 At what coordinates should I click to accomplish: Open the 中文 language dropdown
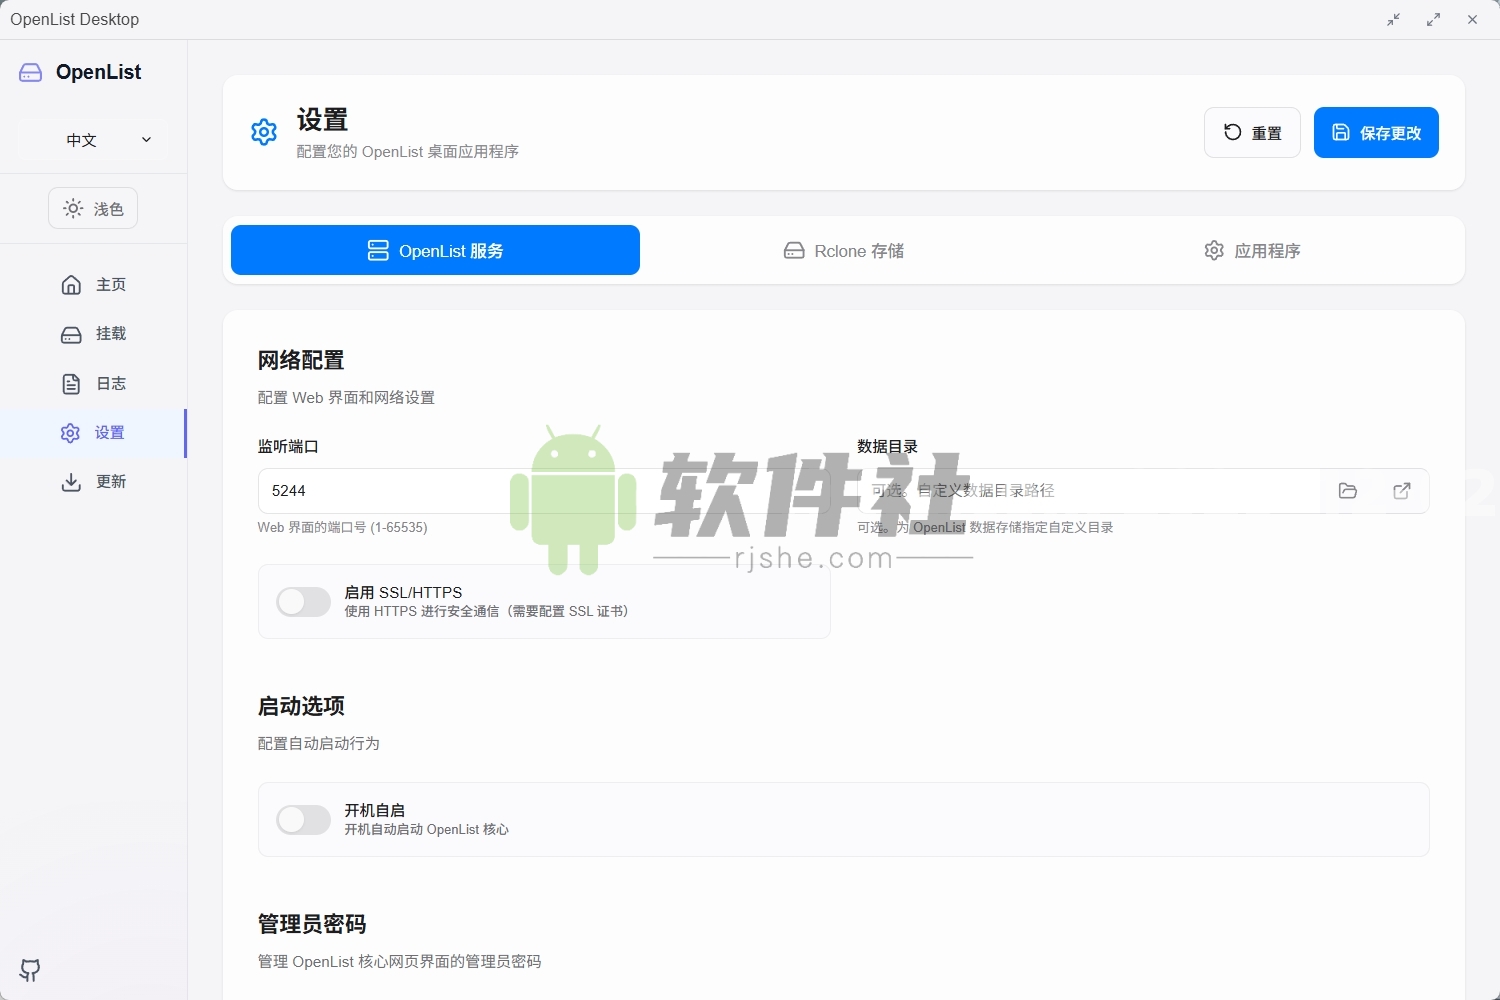[92, 139]
